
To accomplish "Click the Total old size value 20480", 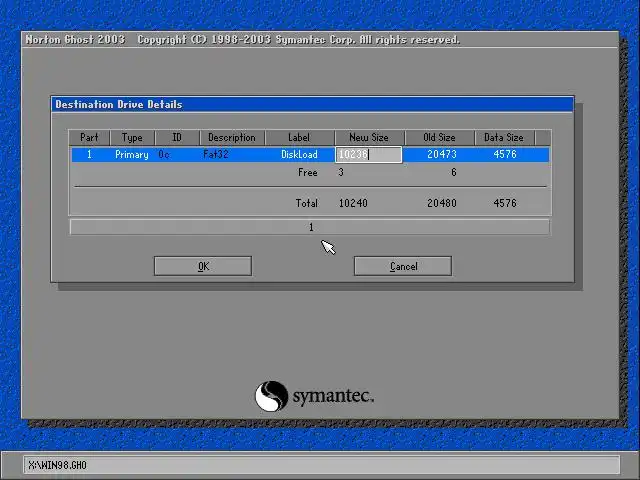I will pos(442,203).
